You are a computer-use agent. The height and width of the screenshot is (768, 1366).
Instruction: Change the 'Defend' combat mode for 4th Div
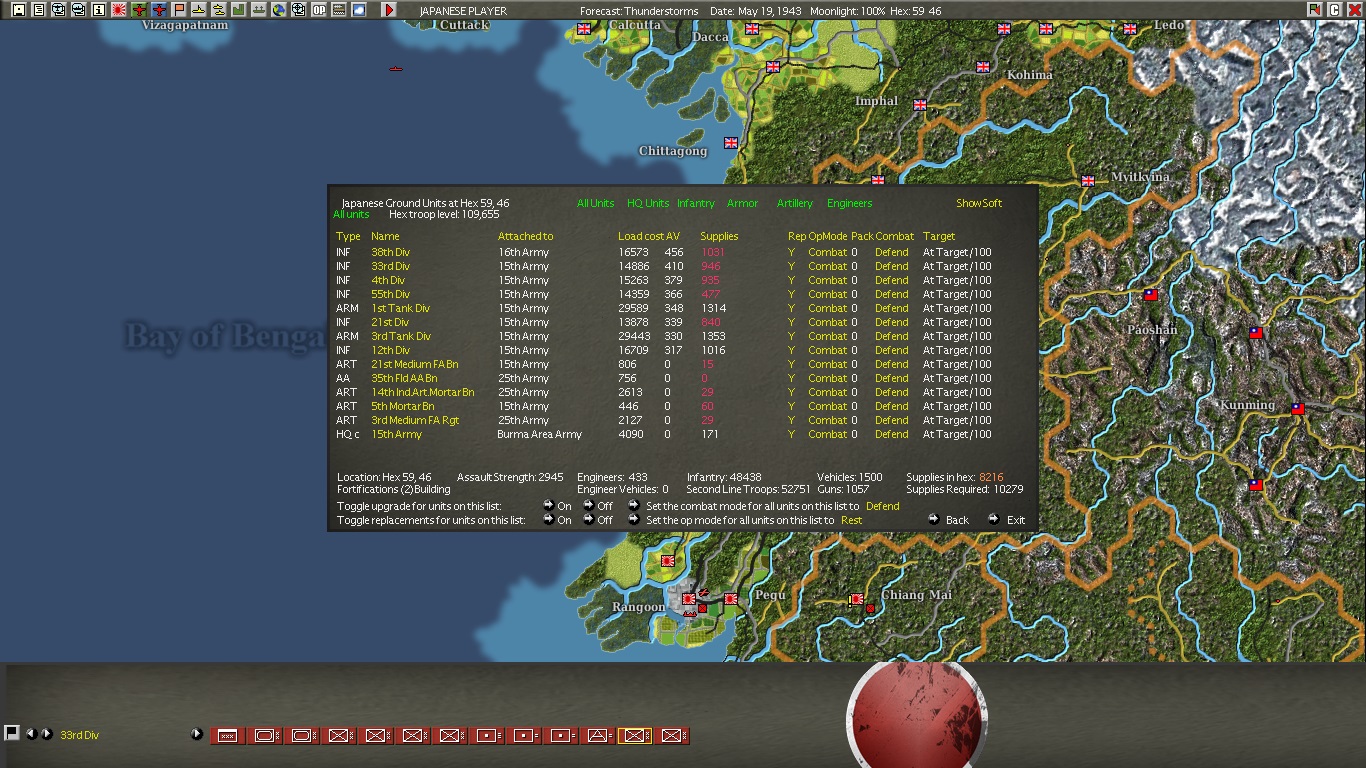tap(892, 281)
